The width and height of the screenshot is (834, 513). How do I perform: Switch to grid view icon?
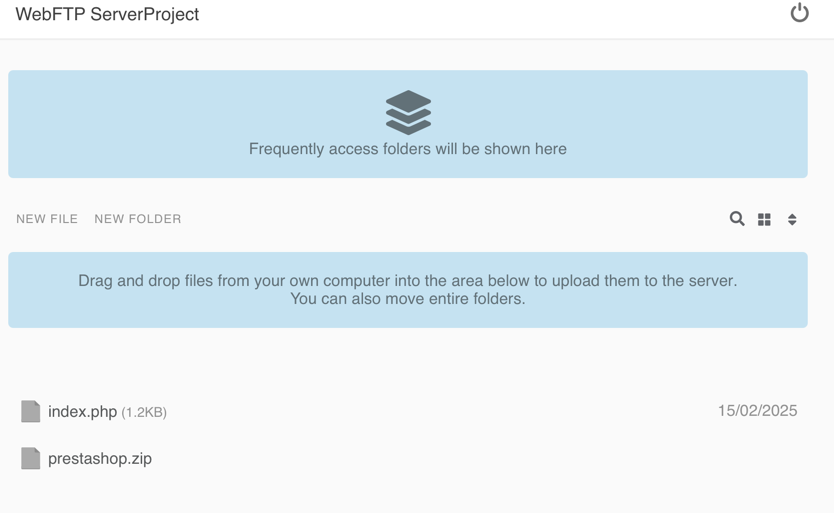pyautogui.click(x=764, y=219)
